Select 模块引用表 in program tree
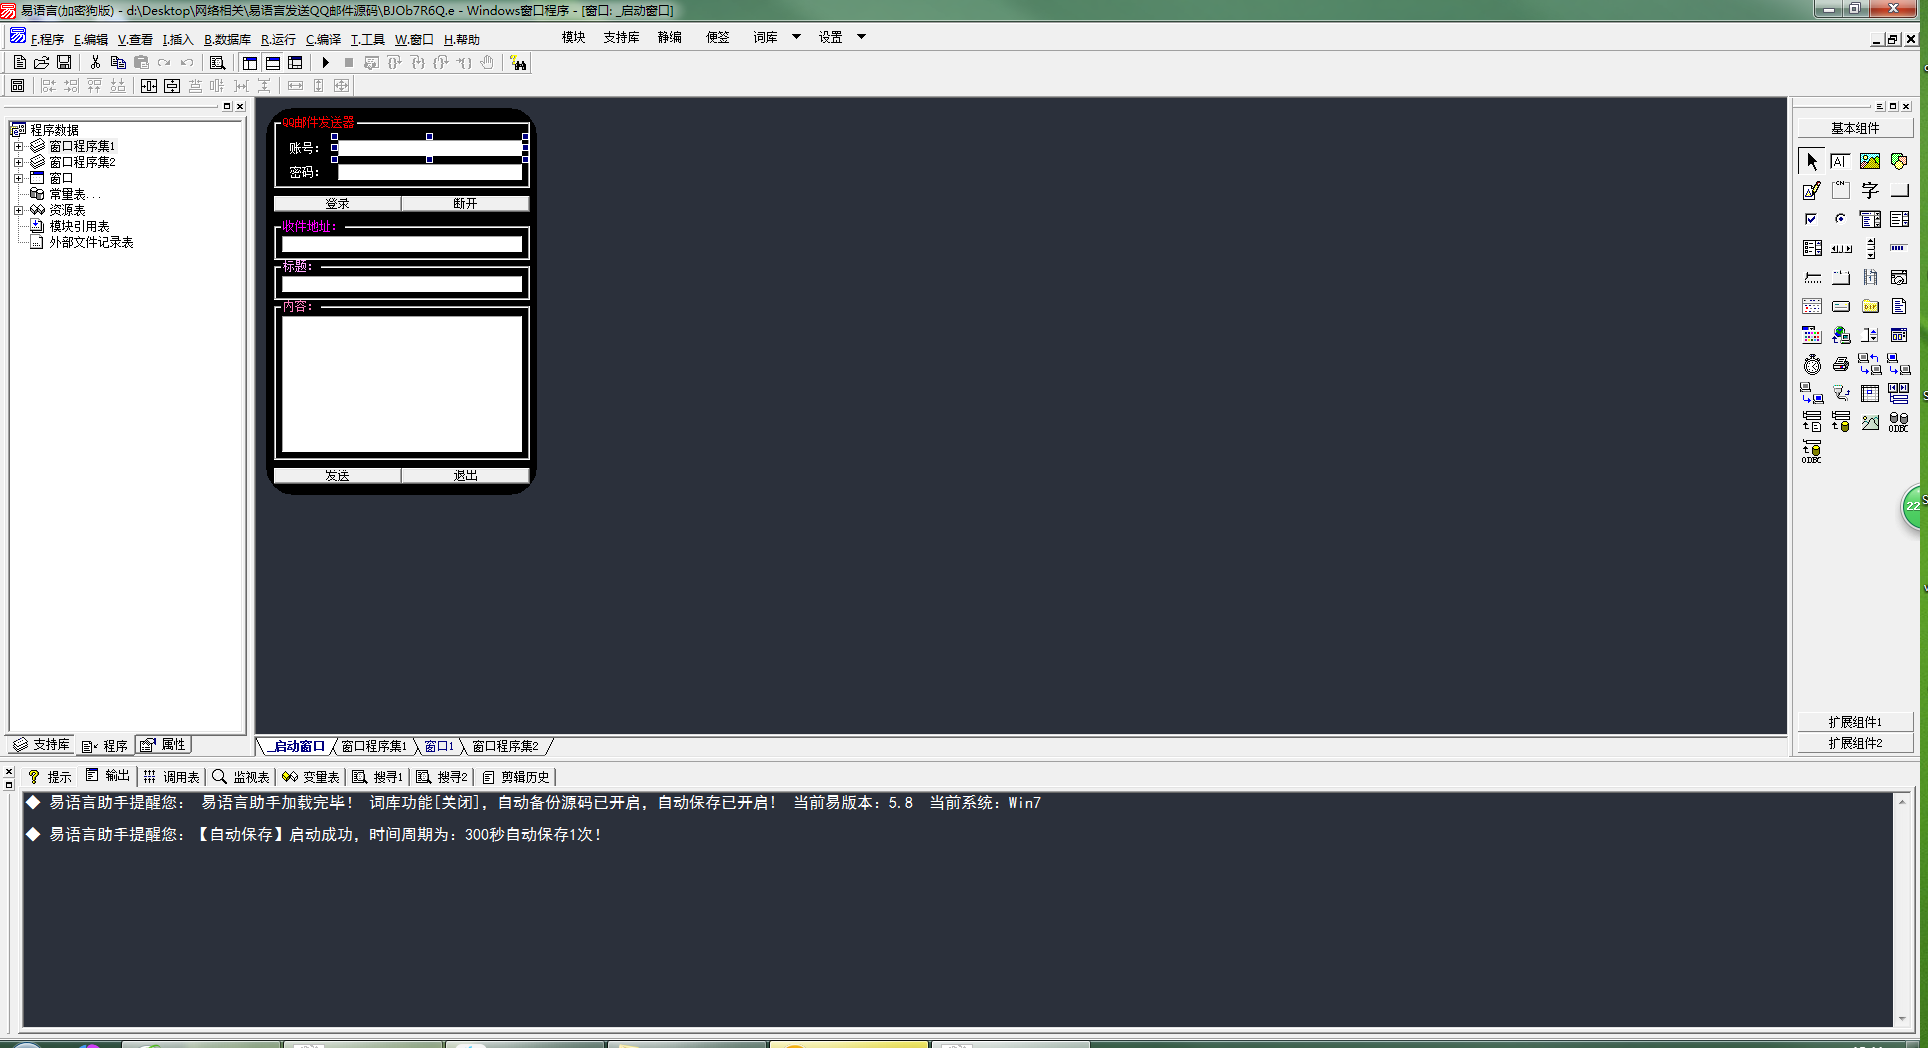Image resolution: width=1928 pixels, height=1048 pixels. coord(79,226)
